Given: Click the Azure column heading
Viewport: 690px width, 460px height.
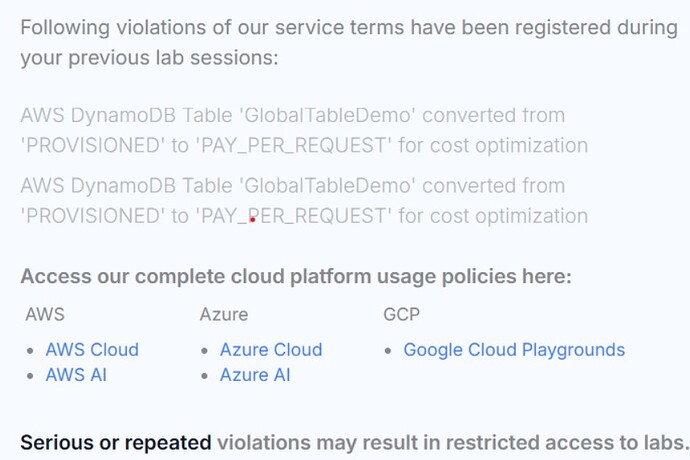Looking at the screenshot, I should (224, 314).
